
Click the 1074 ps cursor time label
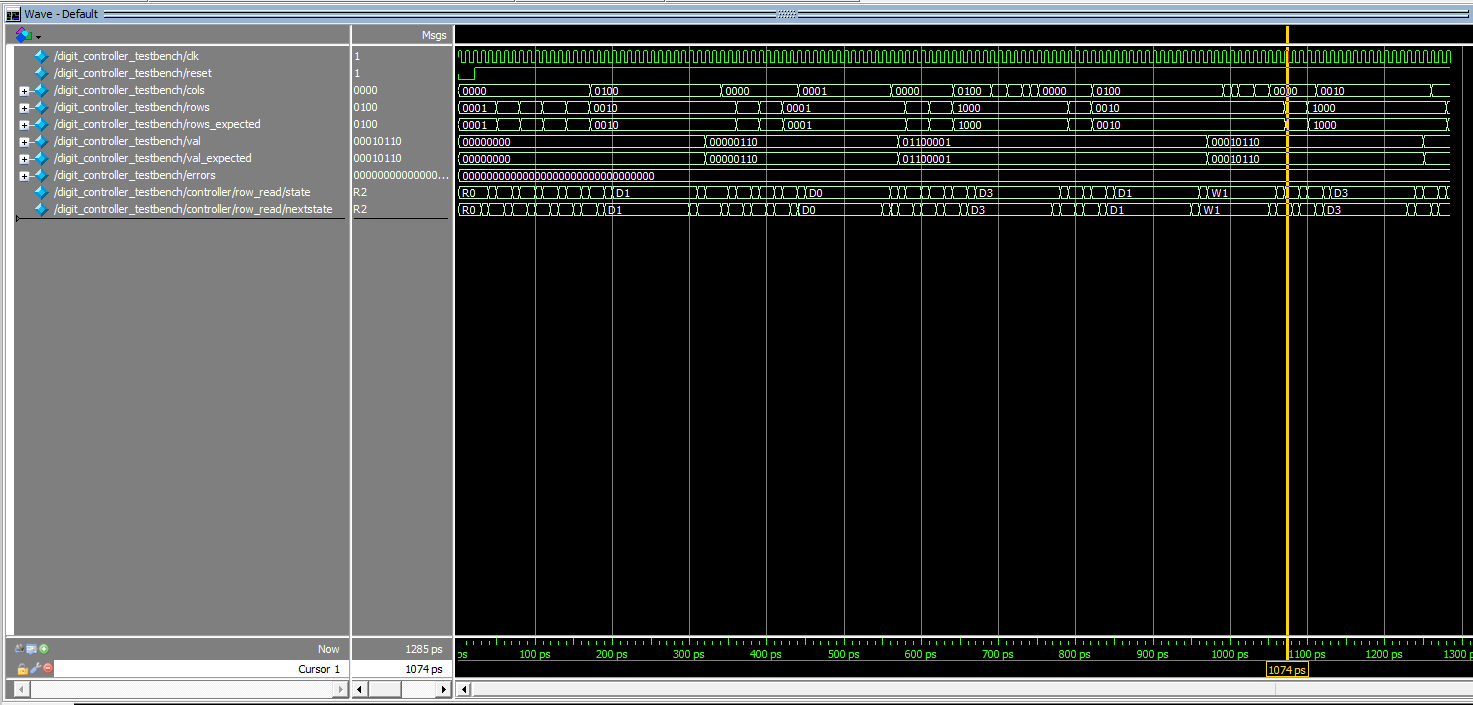(1287, 670)
